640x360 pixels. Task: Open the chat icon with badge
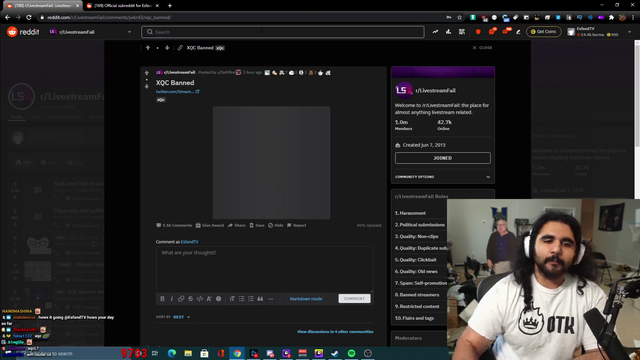coord(492,31)
